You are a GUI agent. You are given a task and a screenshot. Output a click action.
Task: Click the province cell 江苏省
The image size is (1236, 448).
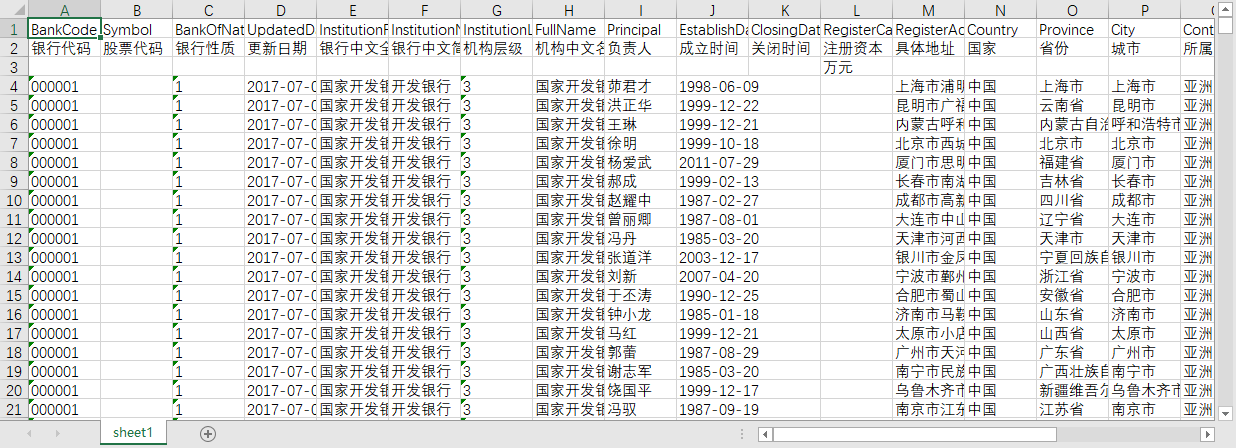tap(1073, 409)
